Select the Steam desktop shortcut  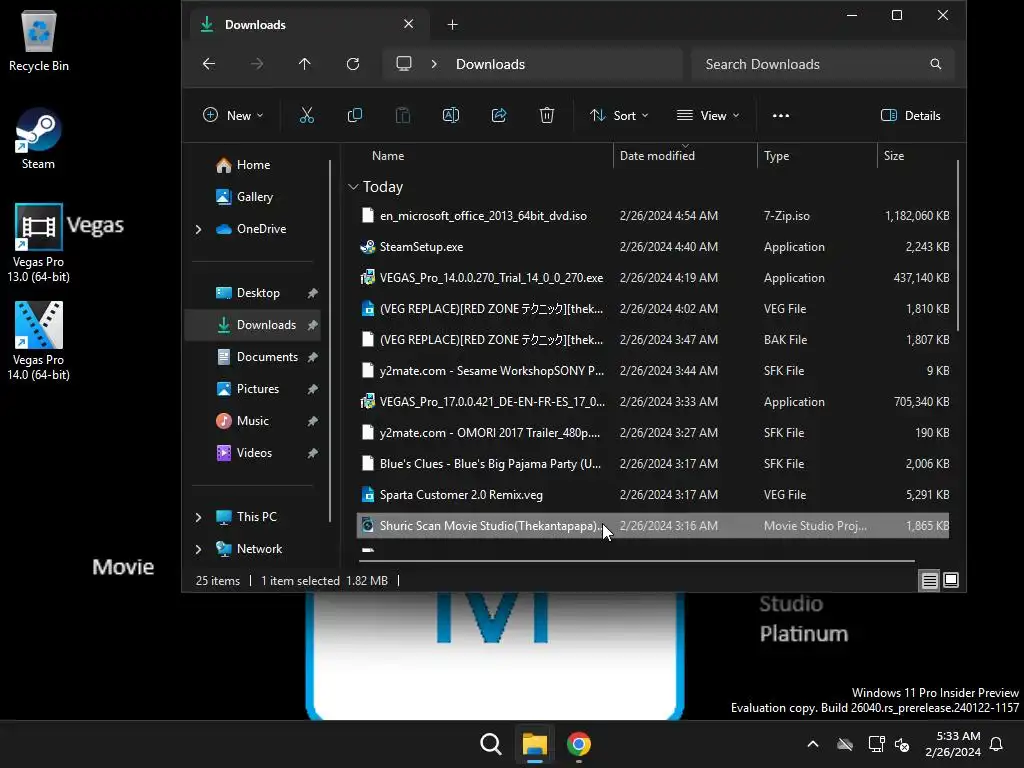click(39, 138)
